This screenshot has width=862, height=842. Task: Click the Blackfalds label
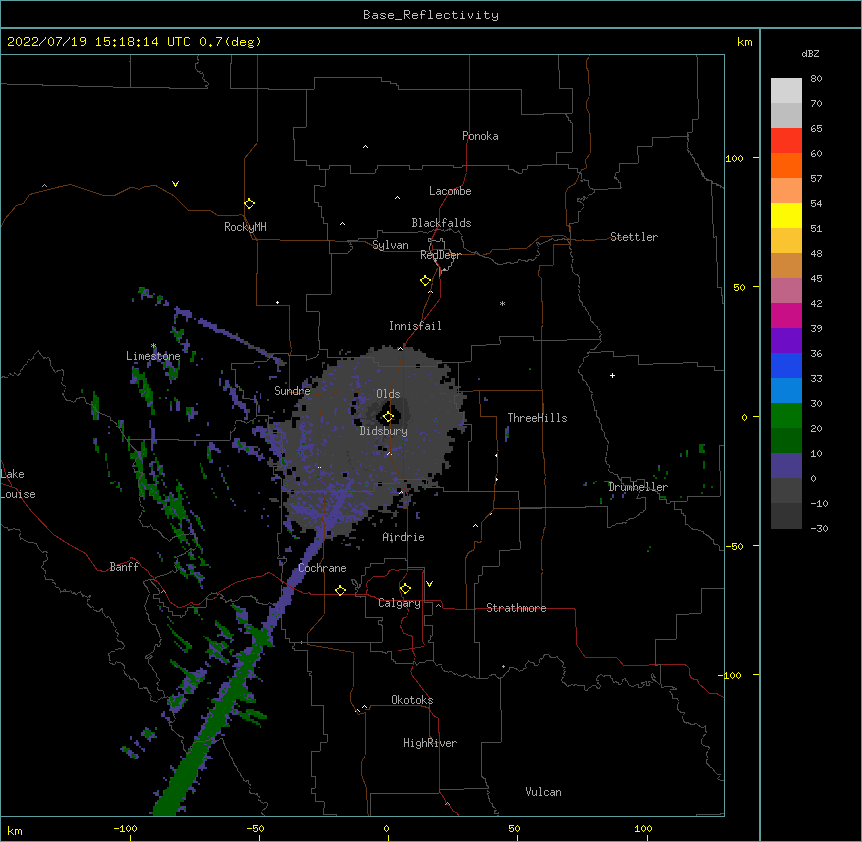pyautogui.click(x=441, y=223)
